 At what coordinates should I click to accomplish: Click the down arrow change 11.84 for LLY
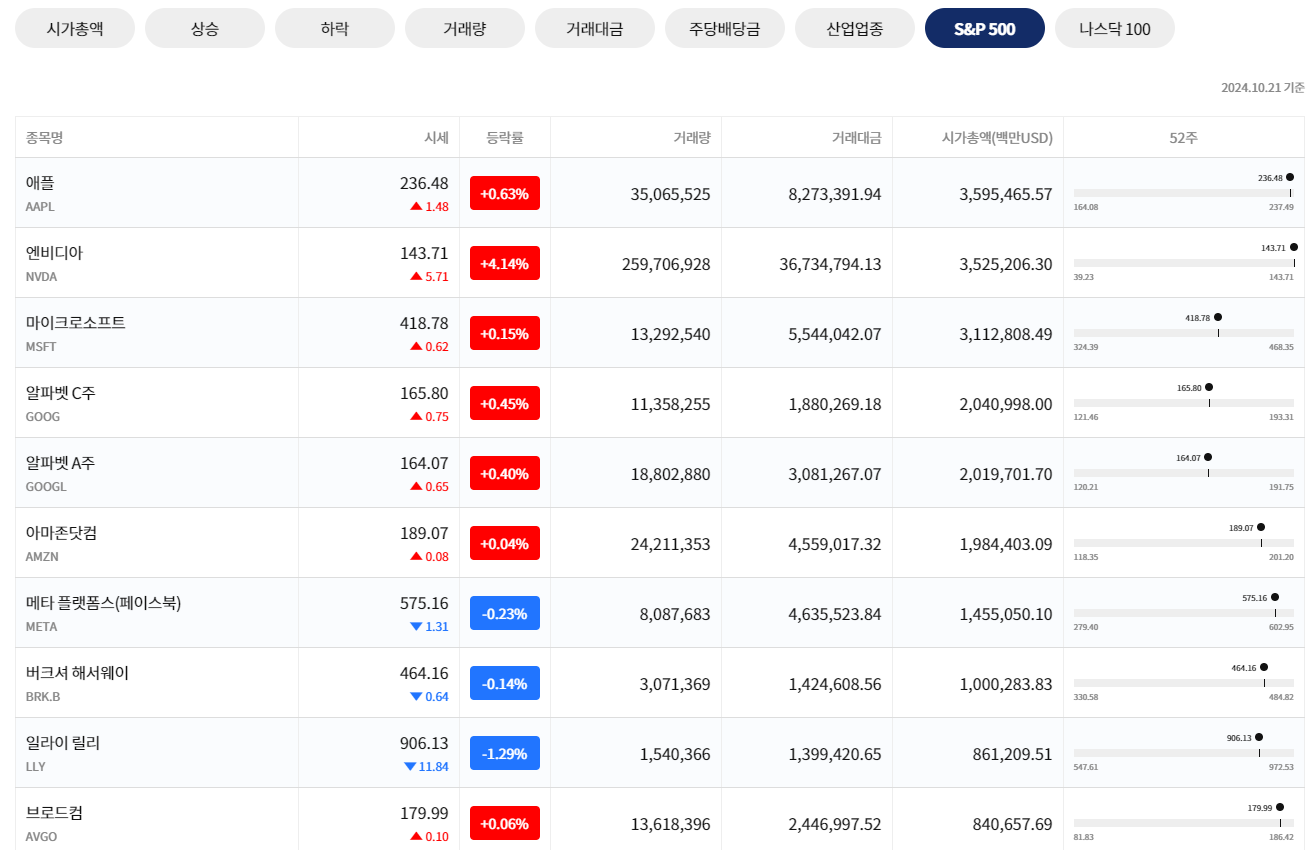[426, 767]
